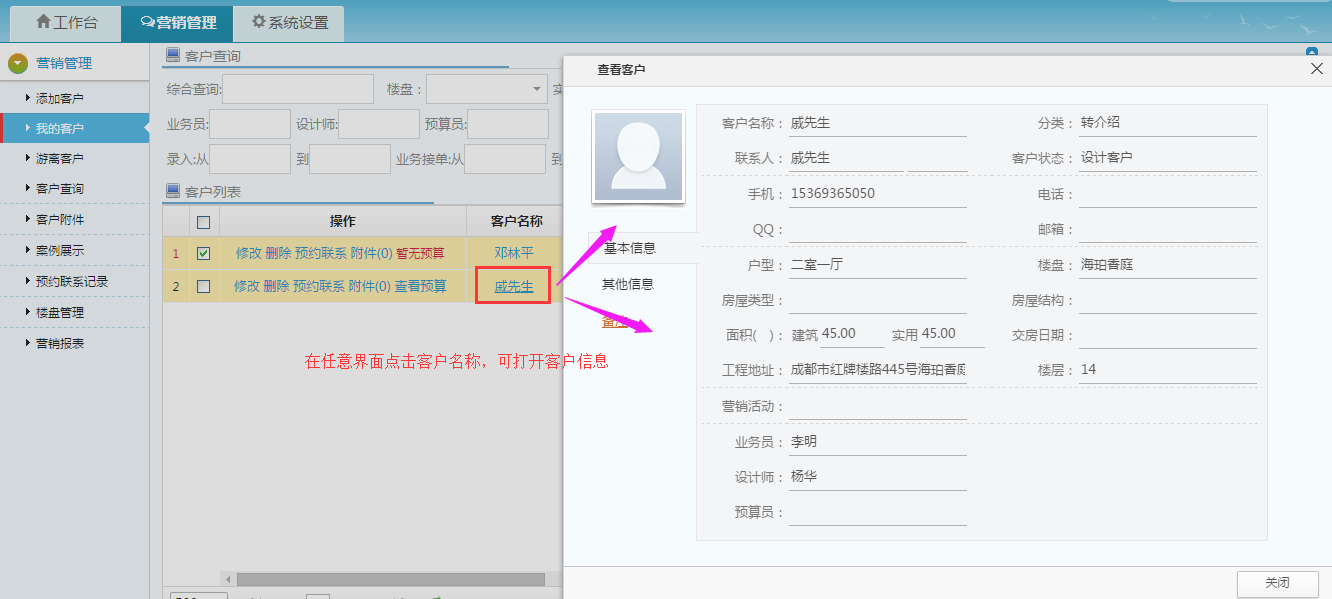Image resolution: width=1332 pixels, height=599 pixels.
Task: Uncheck the checkbox for row 1 邓林平
Action: pyautogui.click(x=204, y=254)
